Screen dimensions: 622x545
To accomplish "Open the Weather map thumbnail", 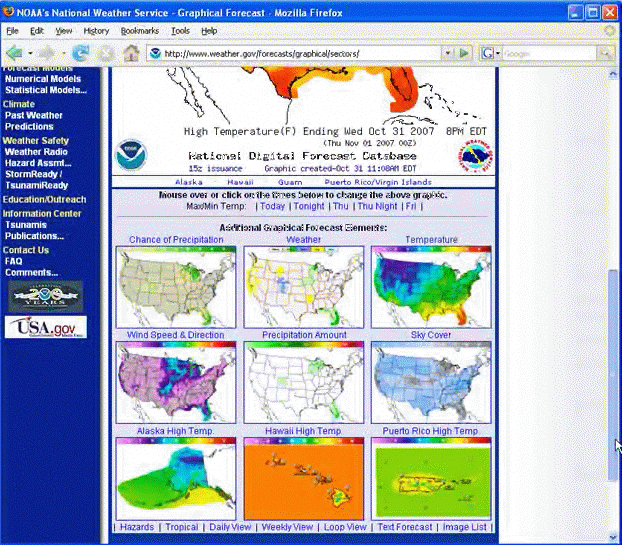I will pyautogui.click(x=303, y=287).
